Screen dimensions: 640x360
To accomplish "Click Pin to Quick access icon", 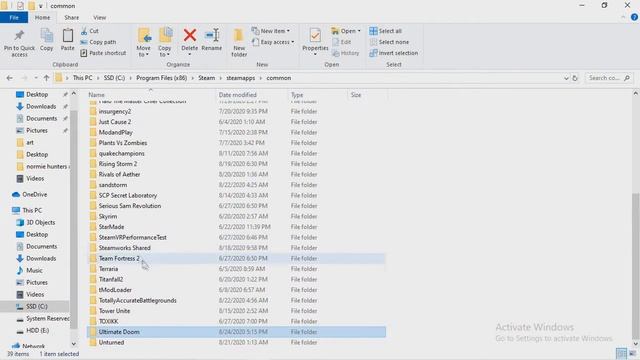I will pyautogui.click(x=19, y=36).
